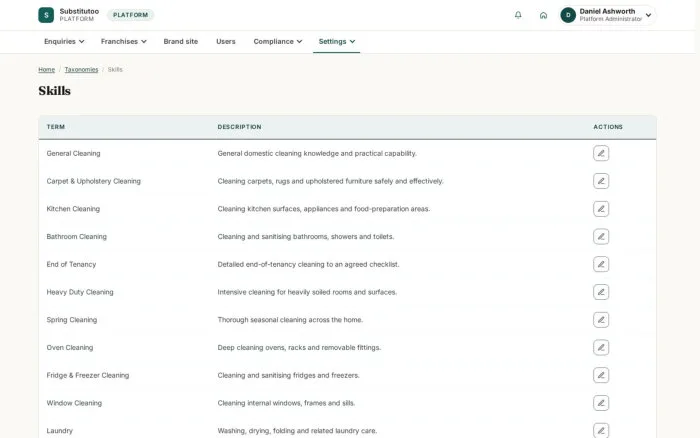
Task: Click description 'Cleaning internal windows, frames and sills.'
Action: click(286, 403)
